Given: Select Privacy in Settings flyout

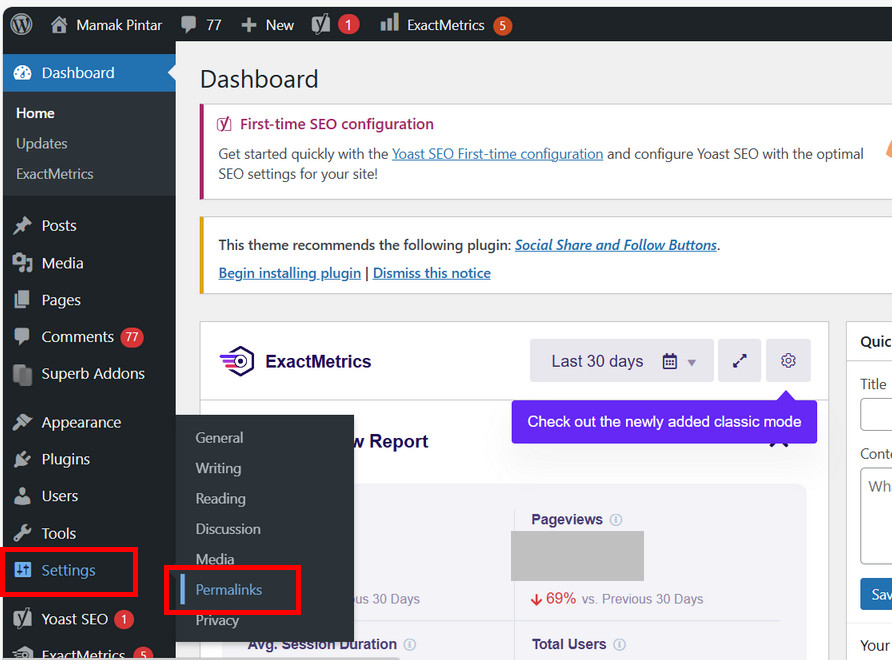Looking at the screenshot, I should click(x=217, y=620).
